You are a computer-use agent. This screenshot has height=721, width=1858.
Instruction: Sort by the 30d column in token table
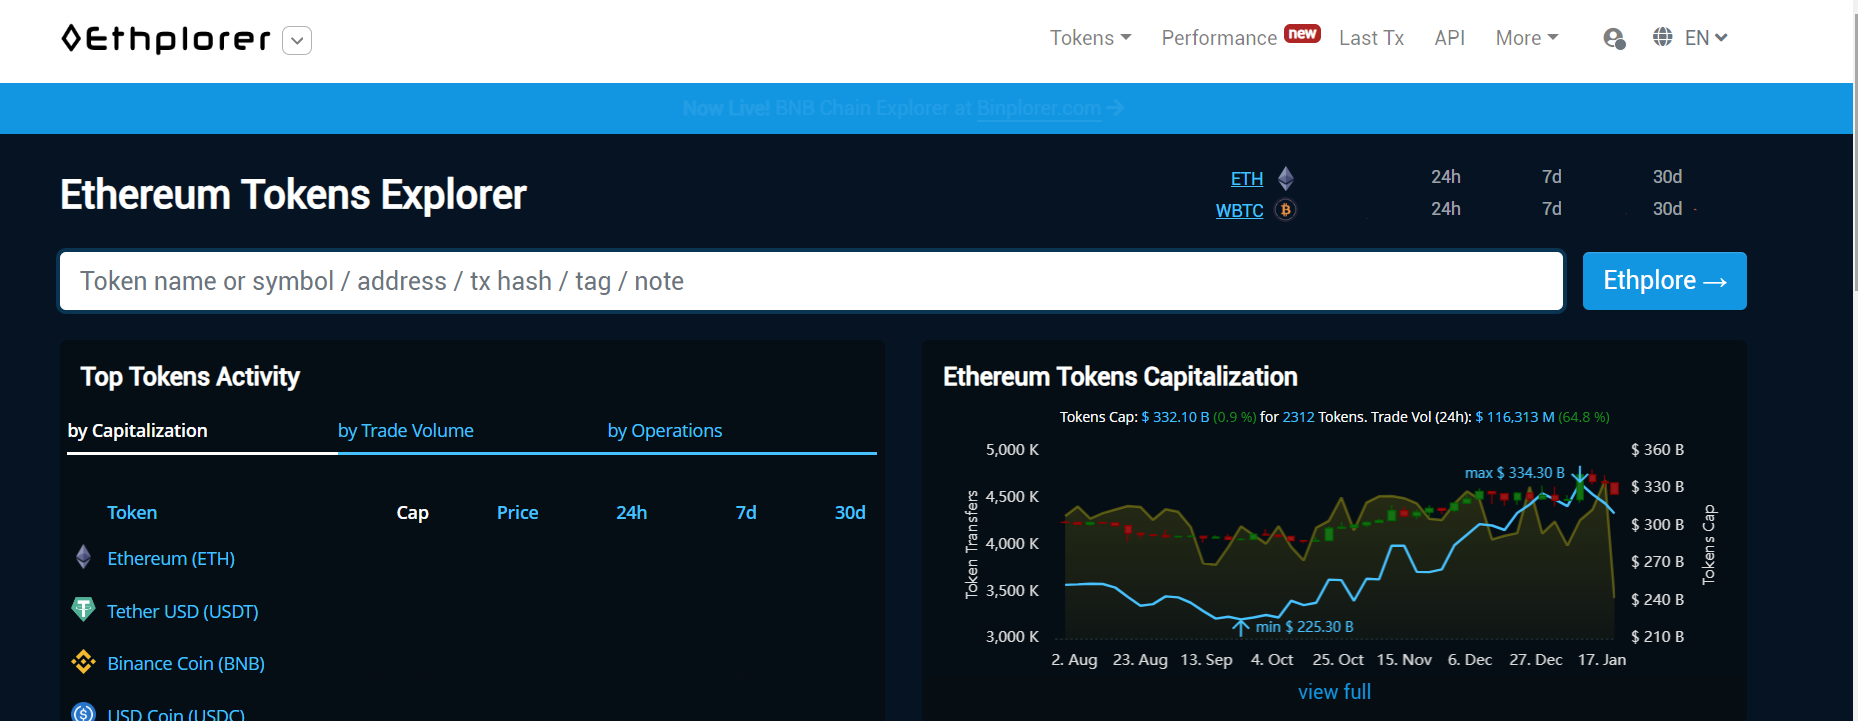point(850,513)
